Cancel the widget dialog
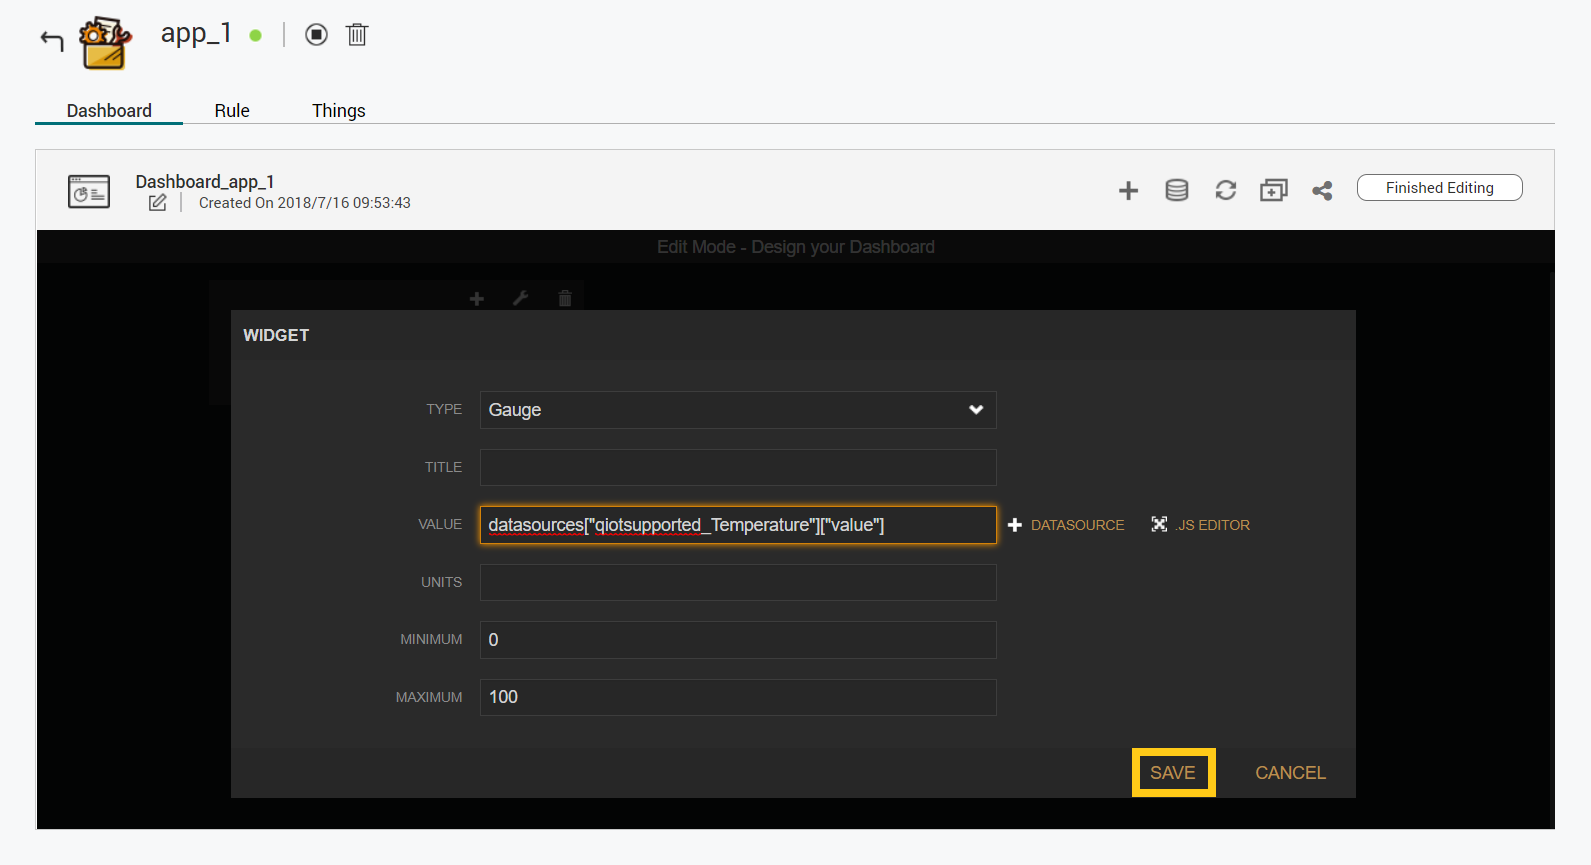This screenshot has width=1591, height=865. (x=1290, y=773)
